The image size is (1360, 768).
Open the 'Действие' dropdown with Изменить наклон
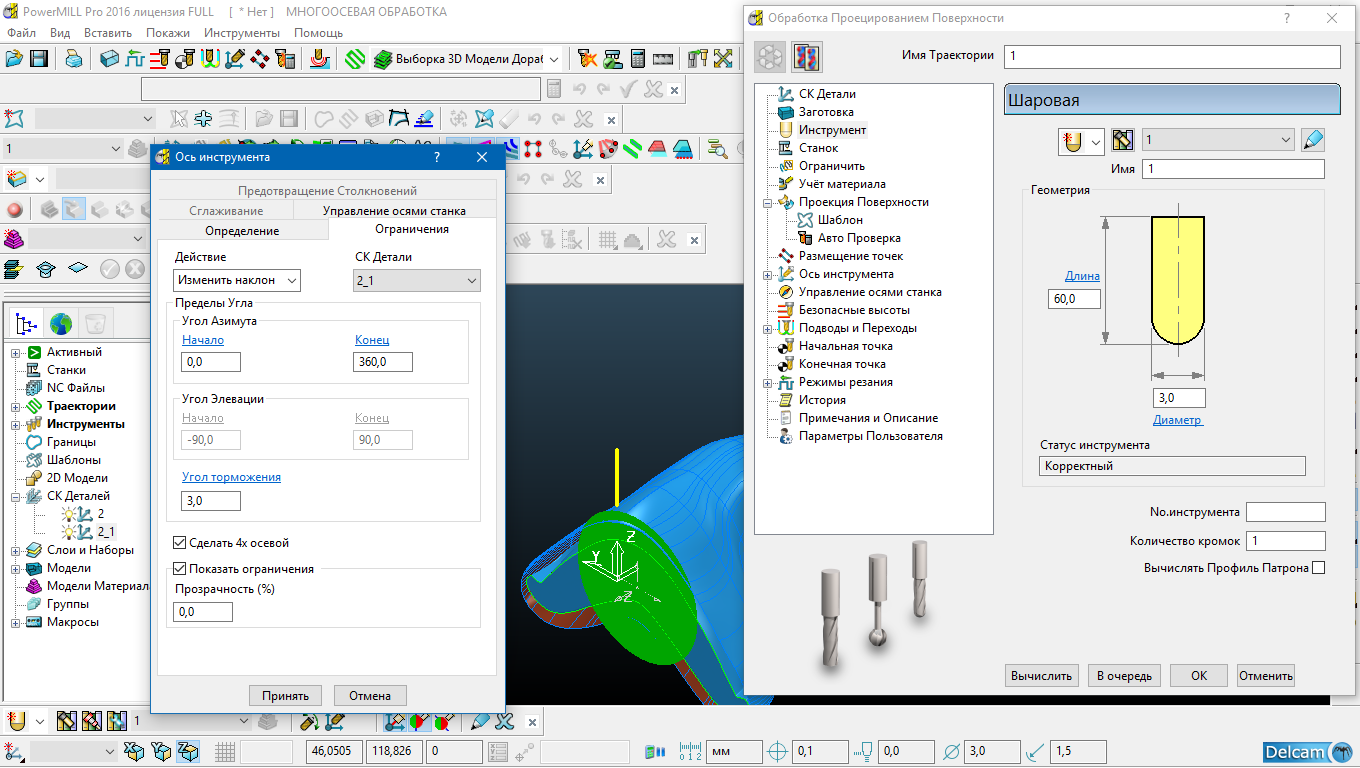coord(237,281)
